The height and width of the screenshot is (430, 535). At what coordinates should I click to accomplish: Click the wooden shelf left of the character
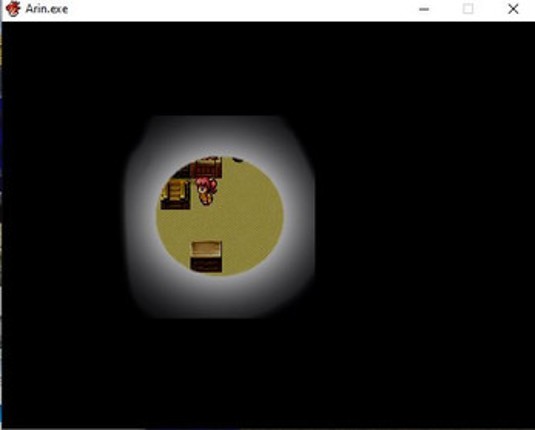click(175, 194)
